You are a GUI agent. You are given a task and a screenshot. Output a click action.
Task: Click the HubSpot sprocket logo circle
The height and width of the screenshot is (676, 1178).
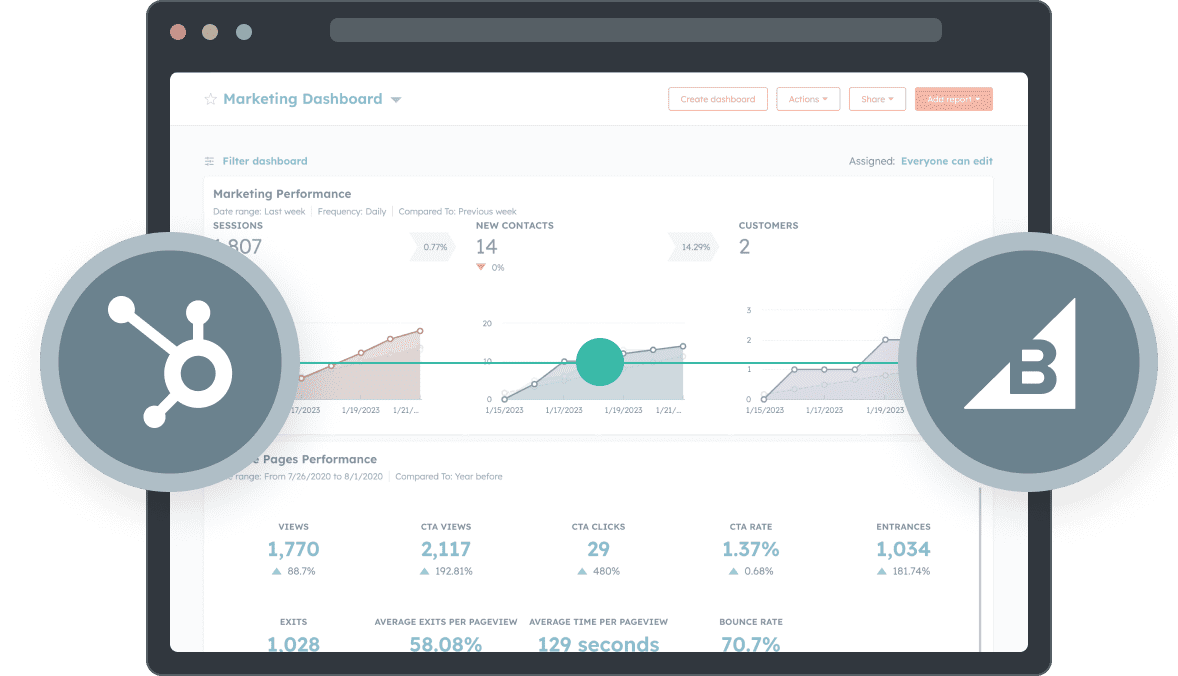pyautogui.click(x=170, y=362)
